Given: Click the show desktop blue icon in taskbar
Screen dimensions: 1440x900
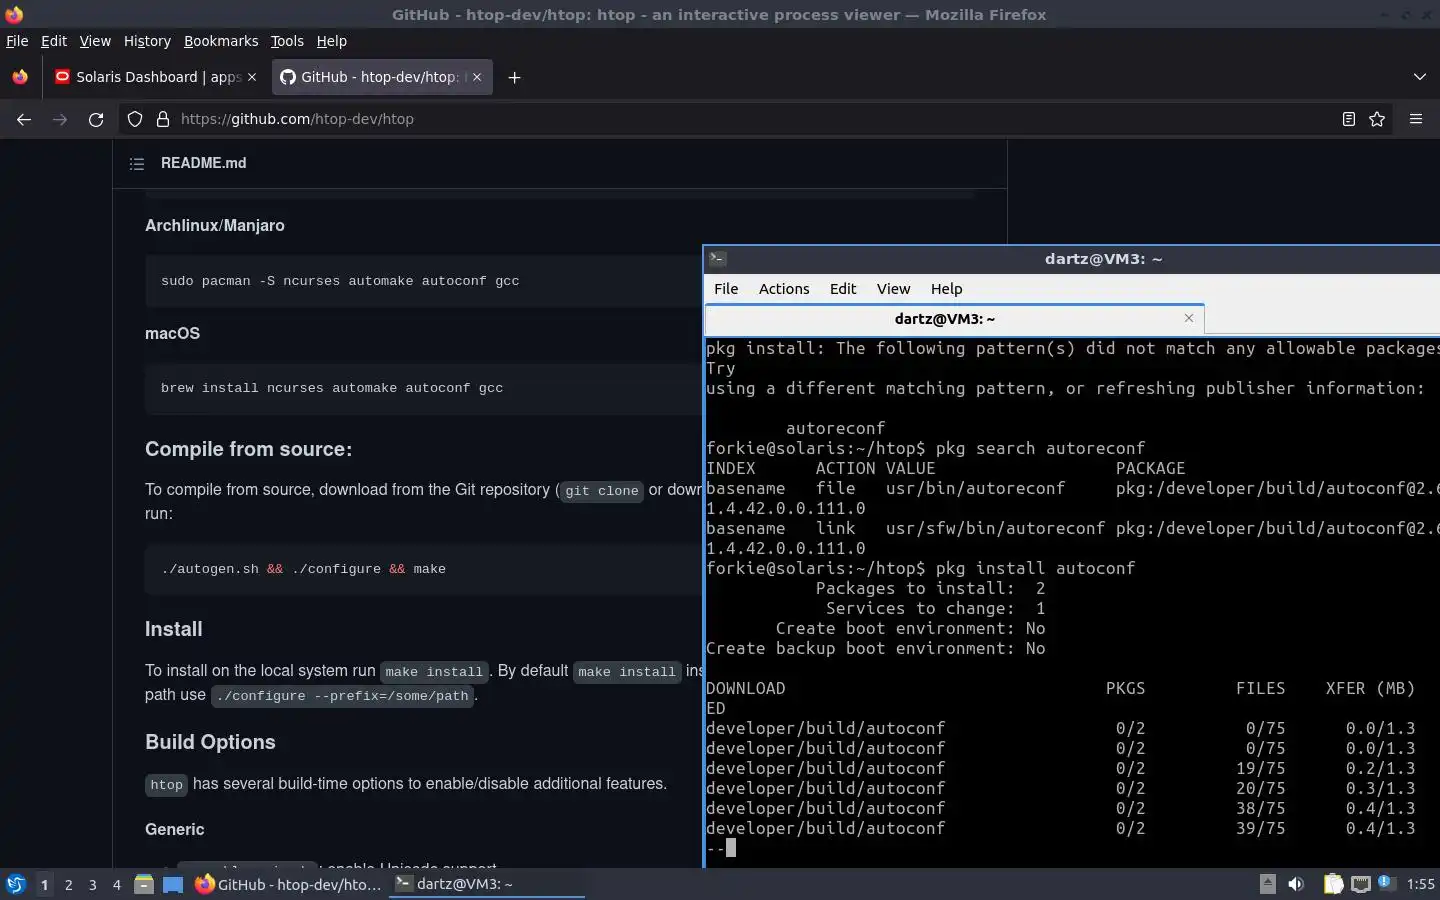Looking at the screenshot, I should (x=173, y=884).
